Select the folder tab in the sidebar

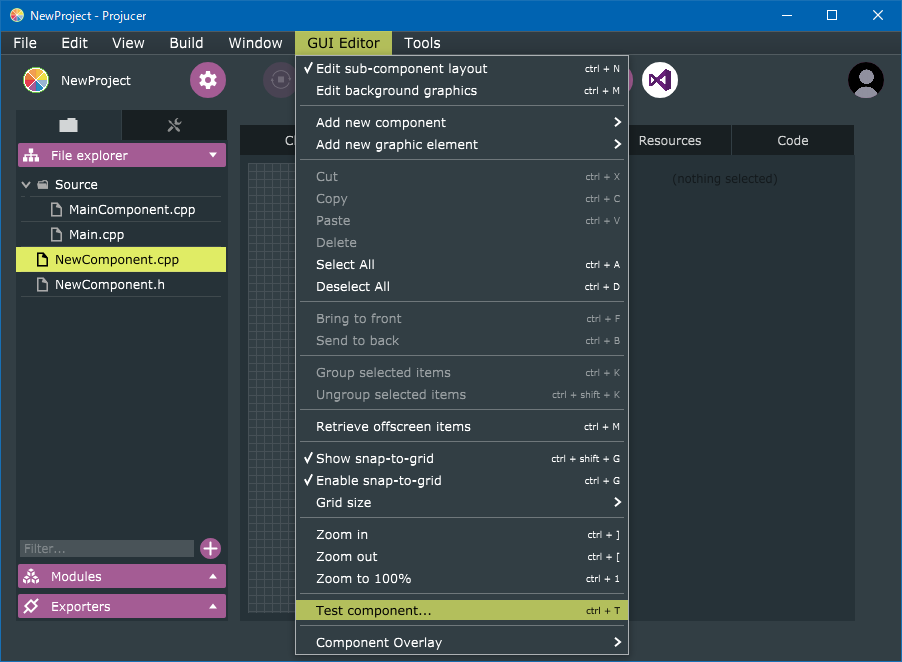[68, 125]
